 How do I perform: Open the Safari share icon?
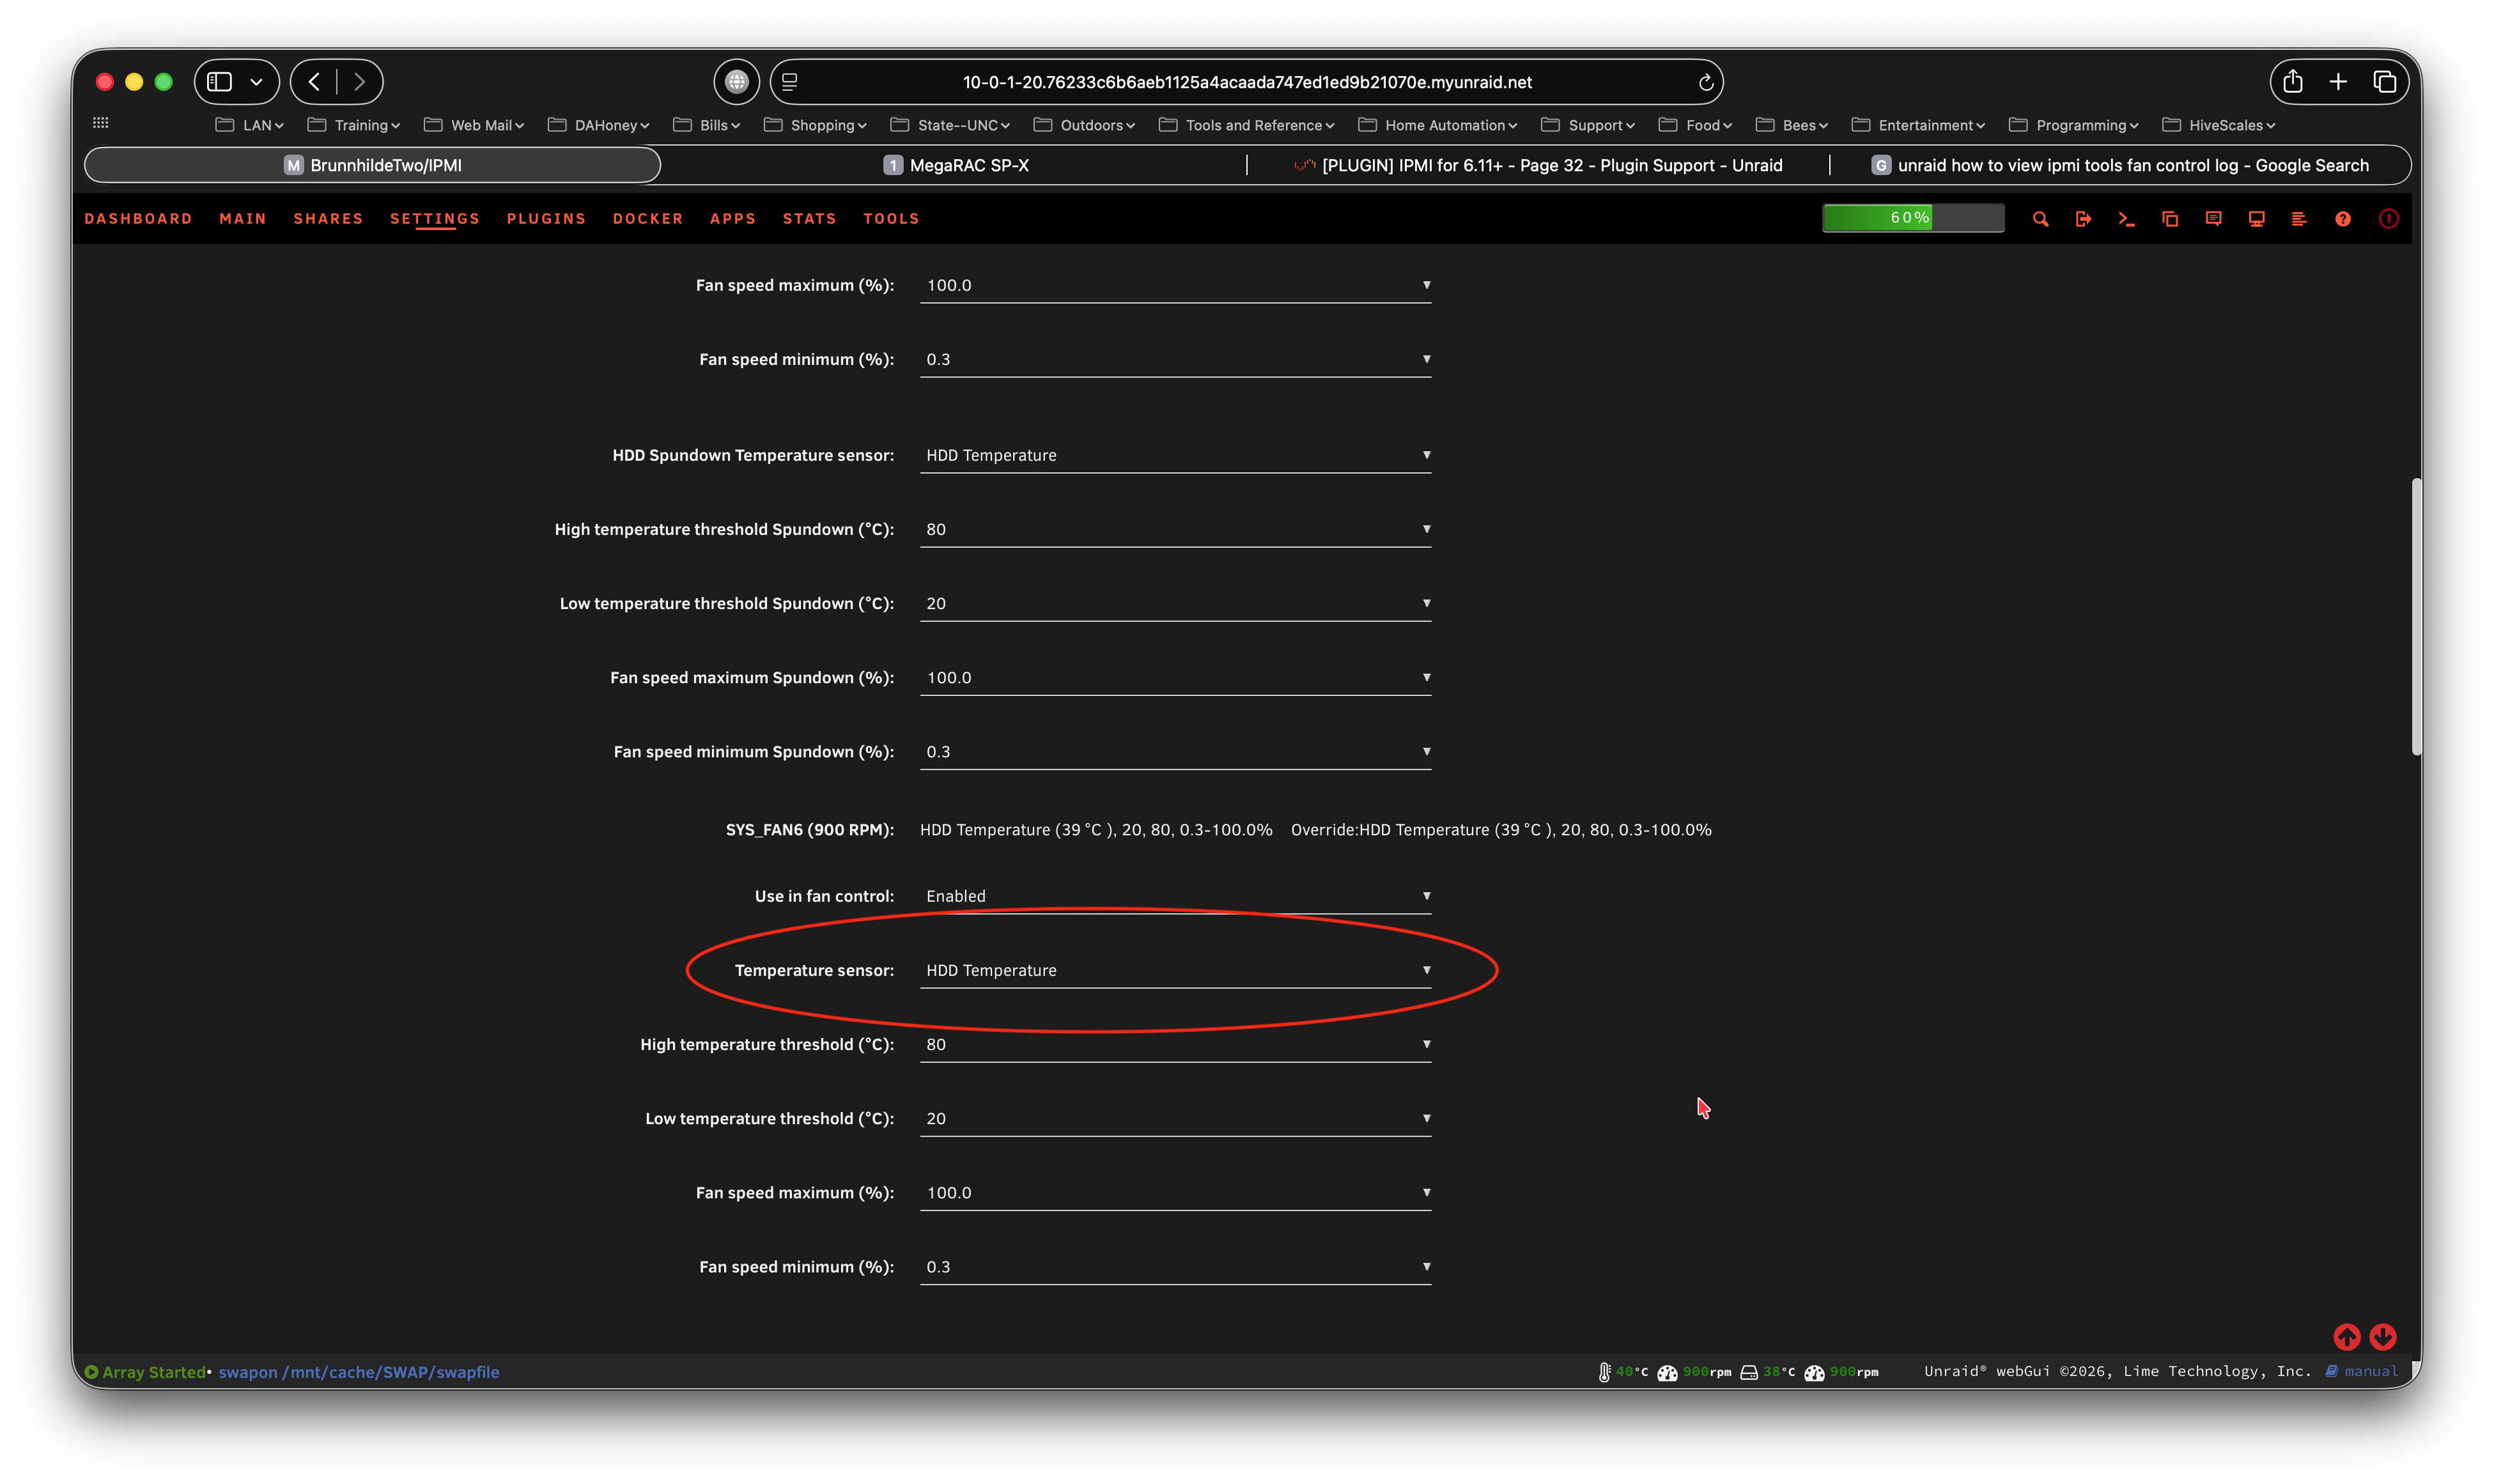[2292, 81]
